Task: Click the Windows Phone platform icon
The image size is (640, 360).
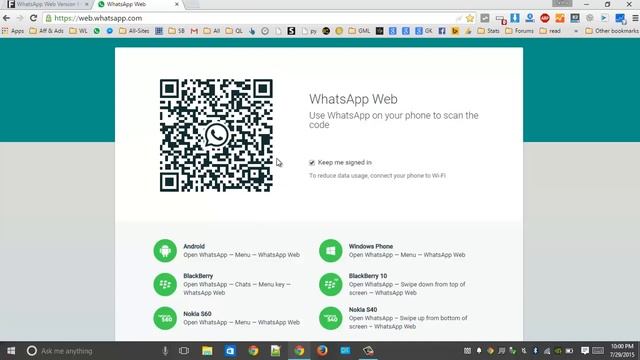Action: coord(331,251)
